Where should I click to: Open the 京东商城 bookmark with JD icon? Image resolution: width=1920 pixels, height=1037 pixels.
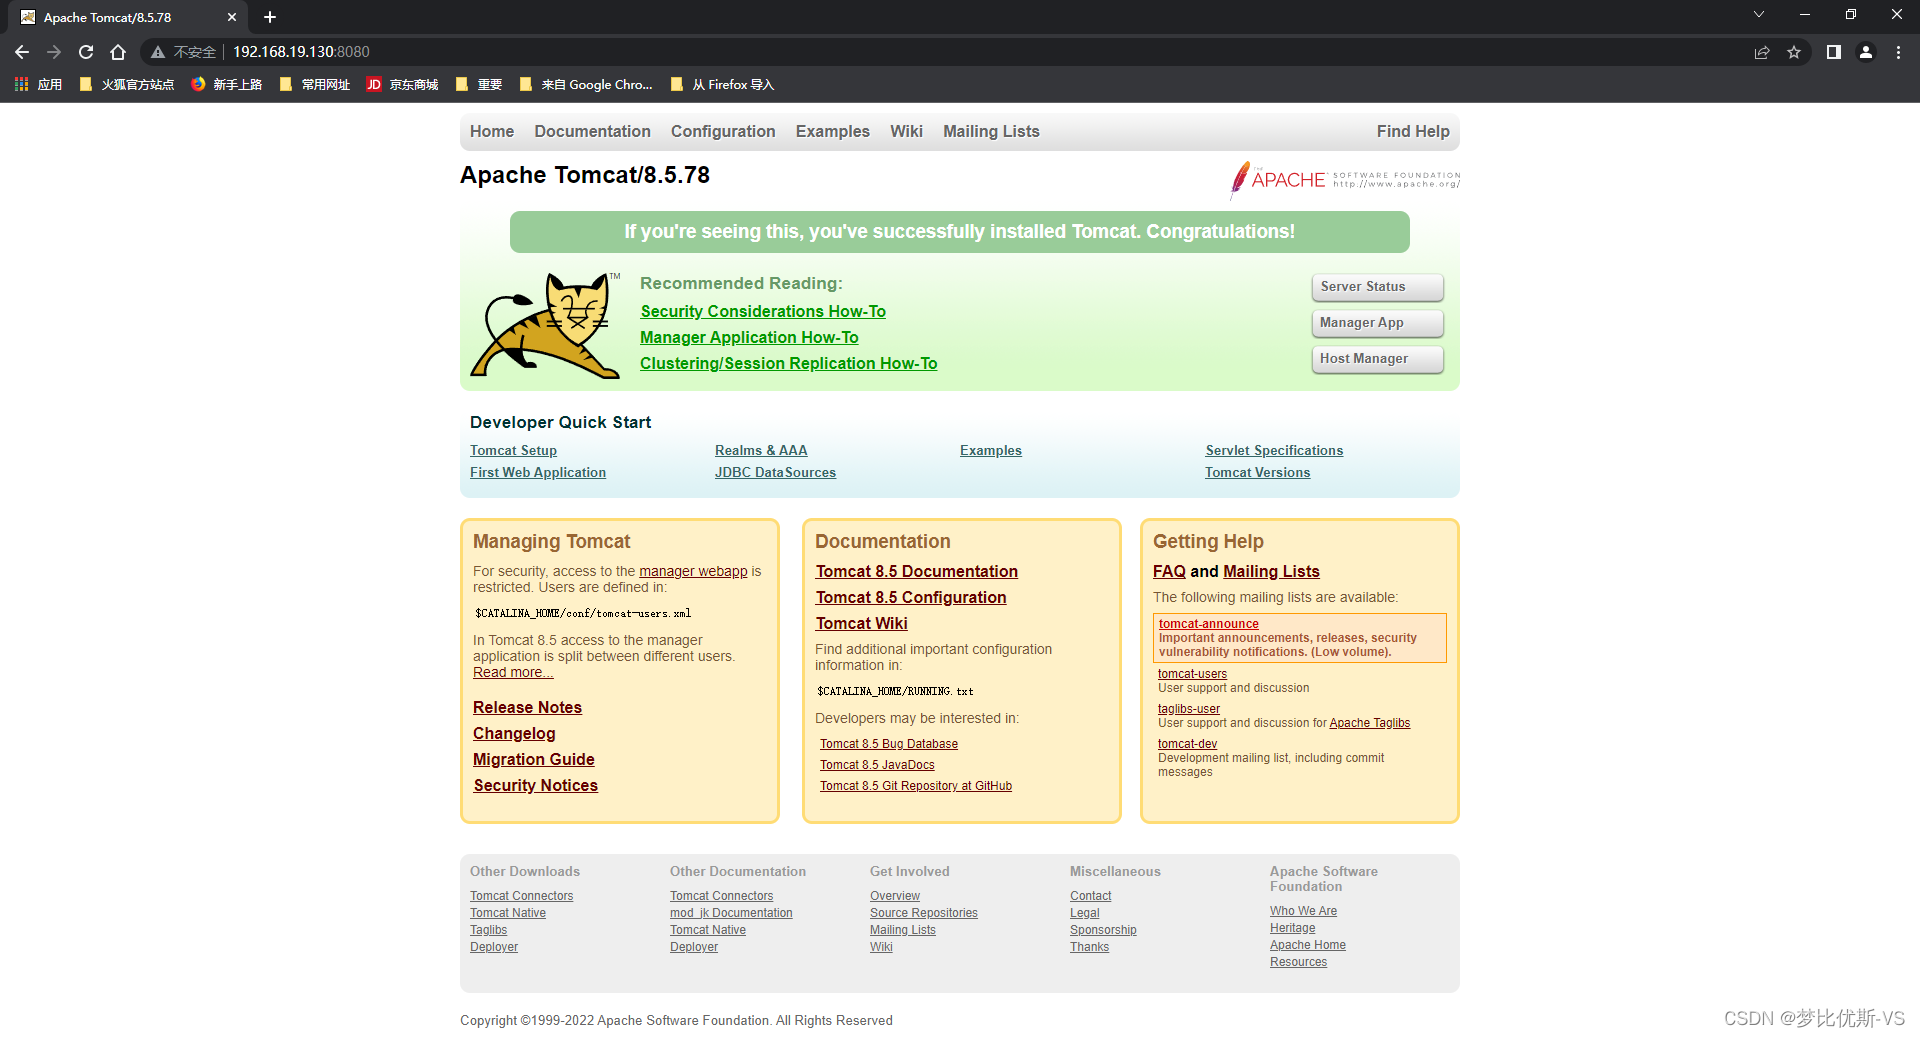click(401, 84)
